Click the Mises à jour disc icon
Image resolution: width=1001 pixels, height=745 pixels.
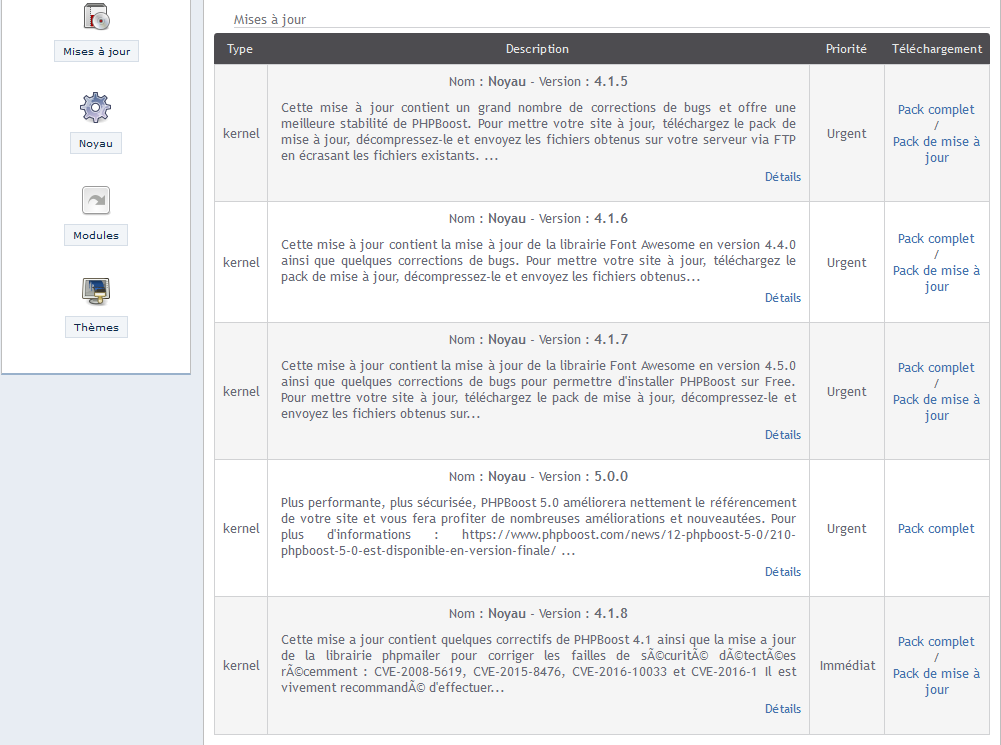[x=96, y=17]
